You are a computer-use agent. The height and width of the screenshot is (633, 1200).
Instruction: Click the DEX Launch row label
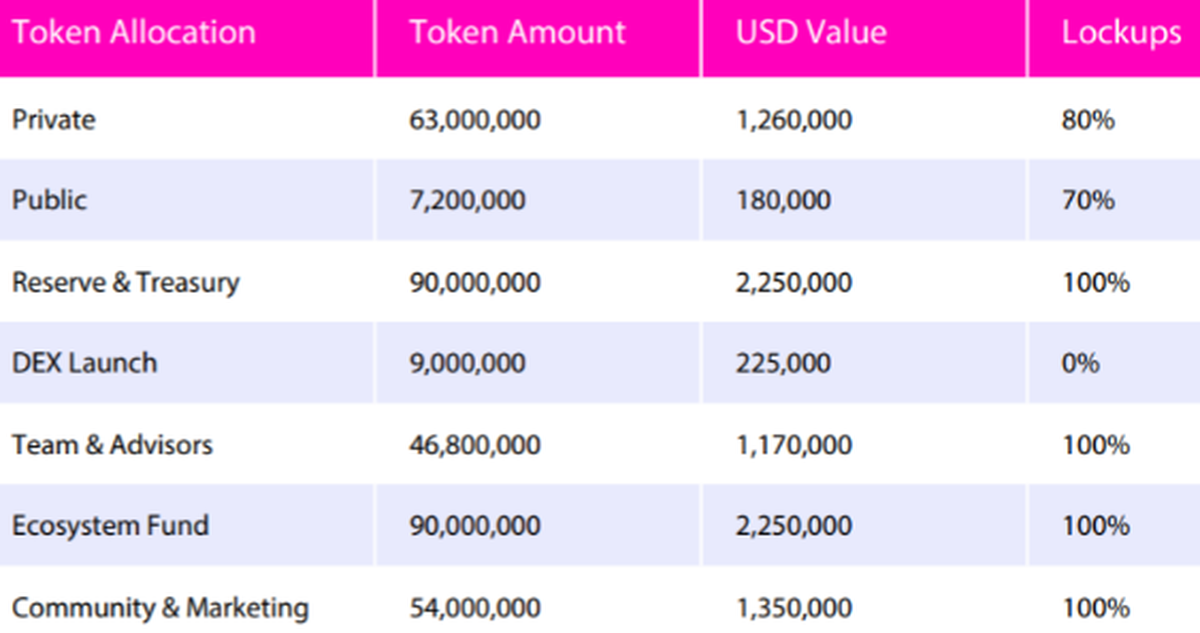click(x=84, y=362)
